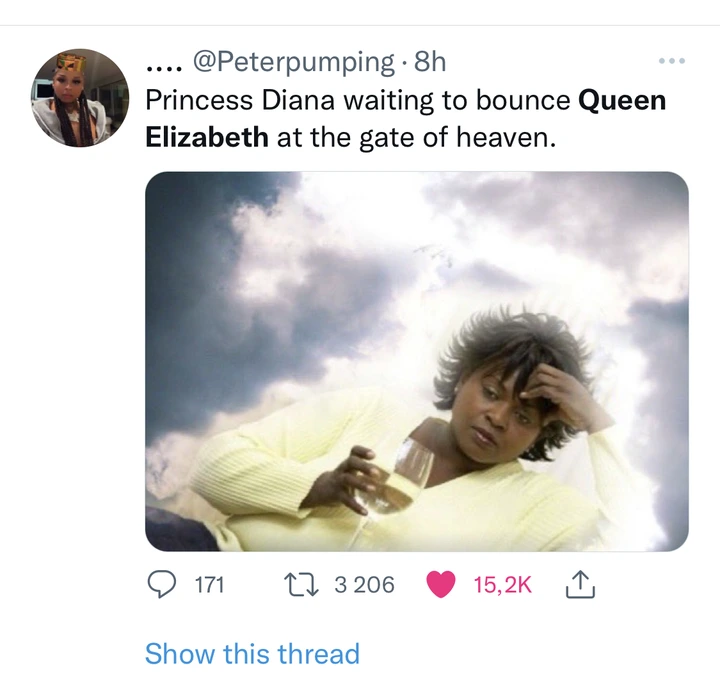Open the attached tweet photo
This screenshot has height=679, width=720.
tap(416, 360)
